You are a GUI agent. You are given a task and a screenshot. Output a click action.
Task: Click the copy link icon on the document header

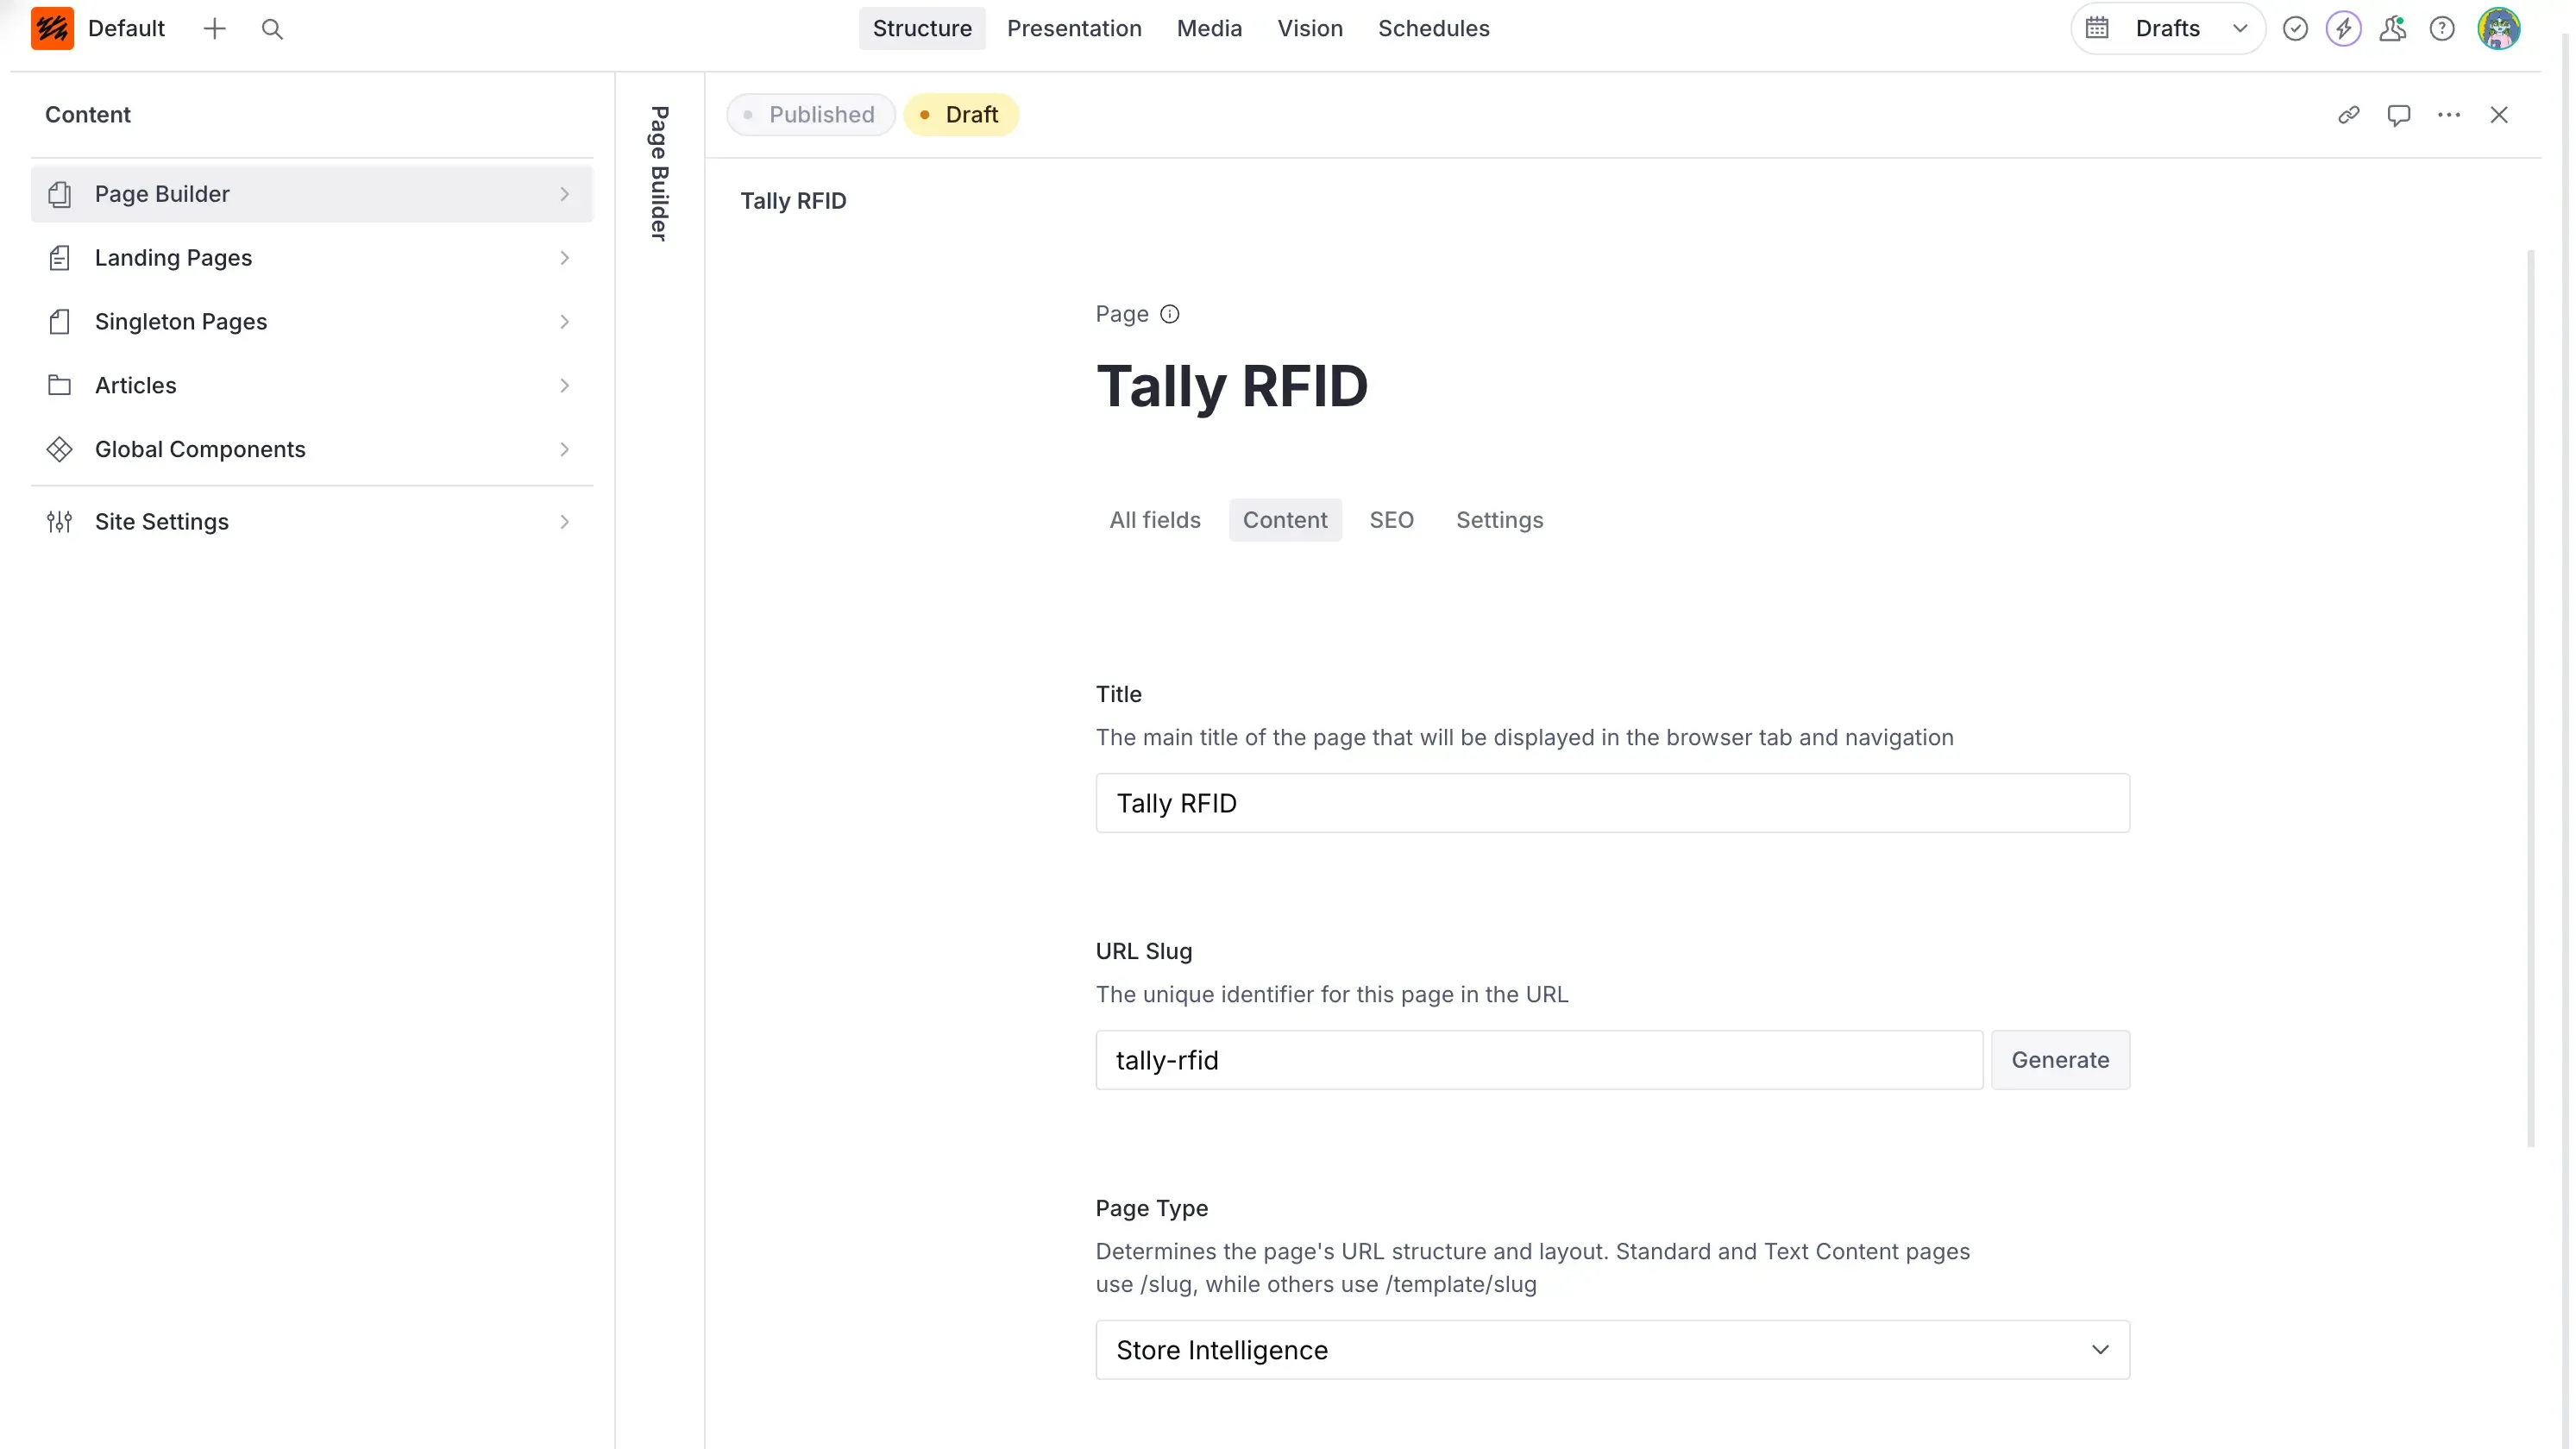click(x=2349, y=114)
